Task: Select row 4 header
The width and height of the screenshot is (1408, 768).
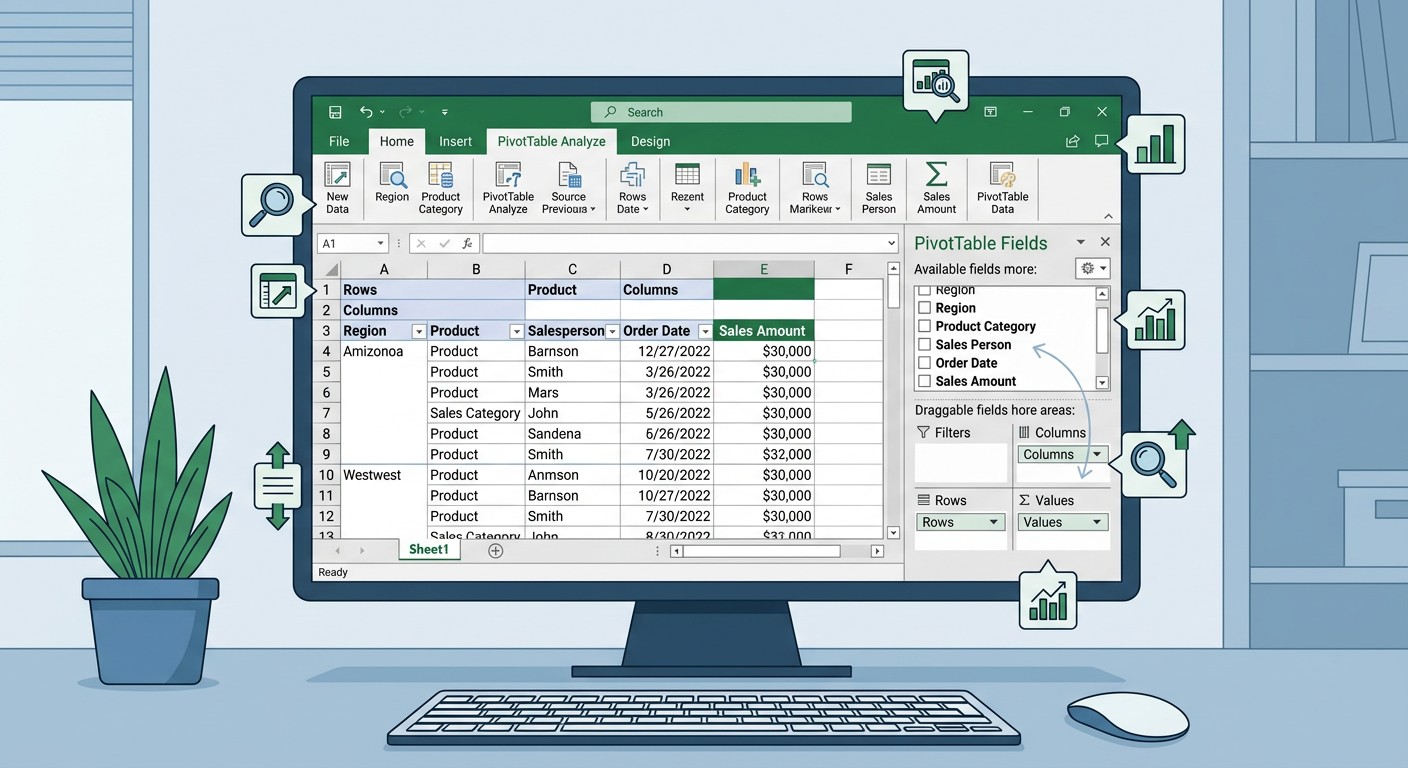Action: point(326,351)
